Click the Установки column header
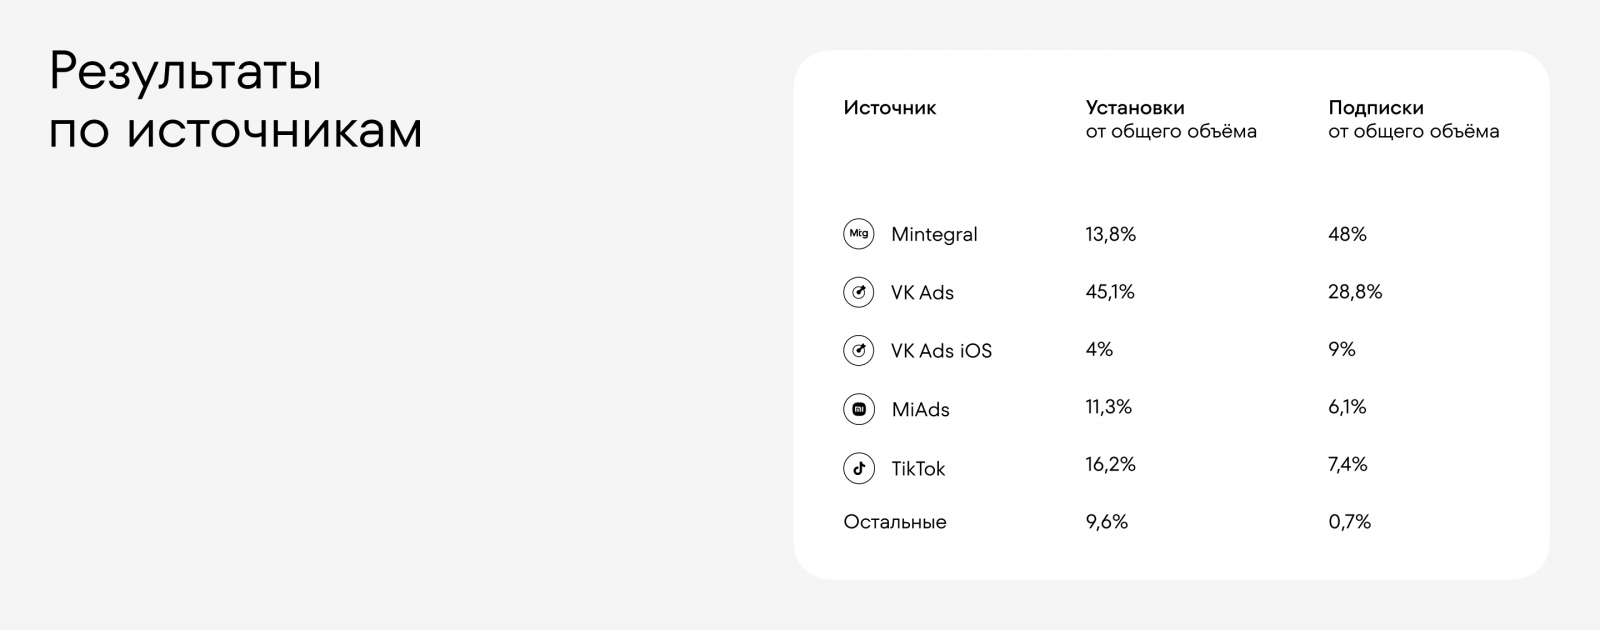Viewport: 1600px width, 630px height. click(x=1135, y=108)
